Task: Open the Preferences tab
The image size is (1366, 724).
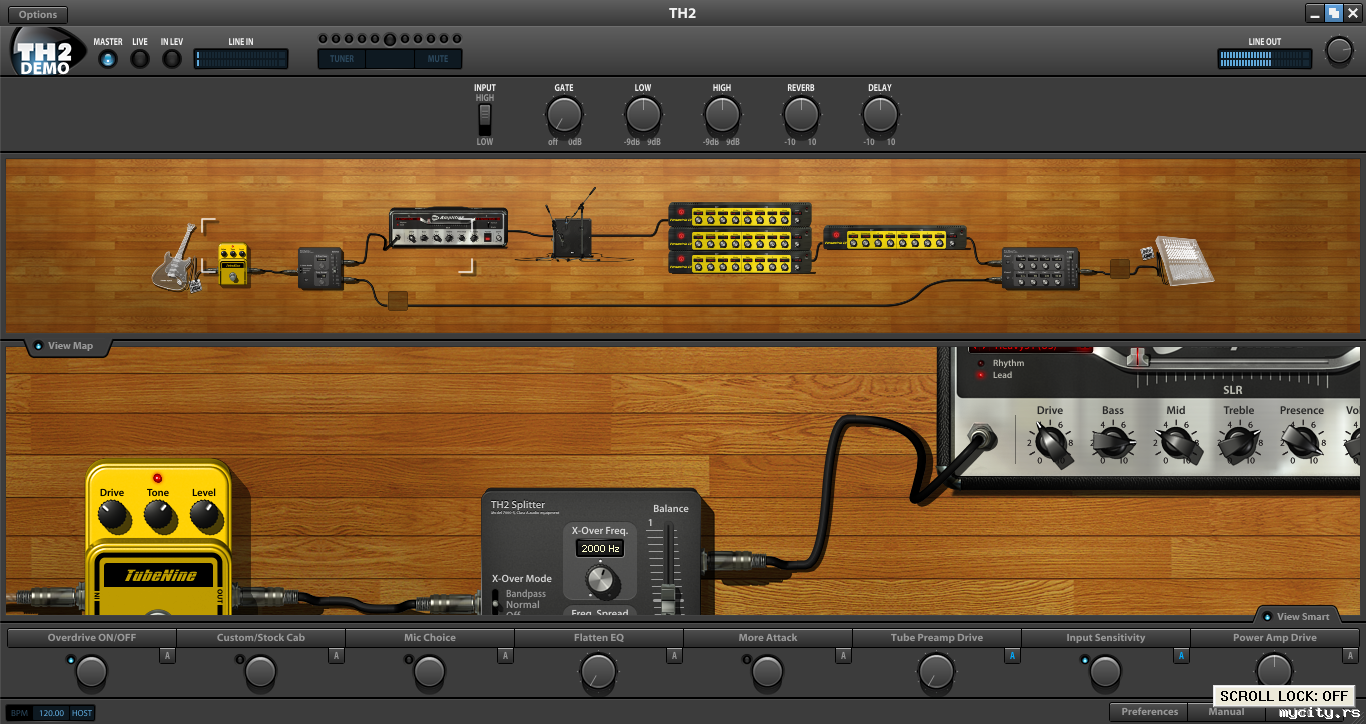Action: (1149, 712)
